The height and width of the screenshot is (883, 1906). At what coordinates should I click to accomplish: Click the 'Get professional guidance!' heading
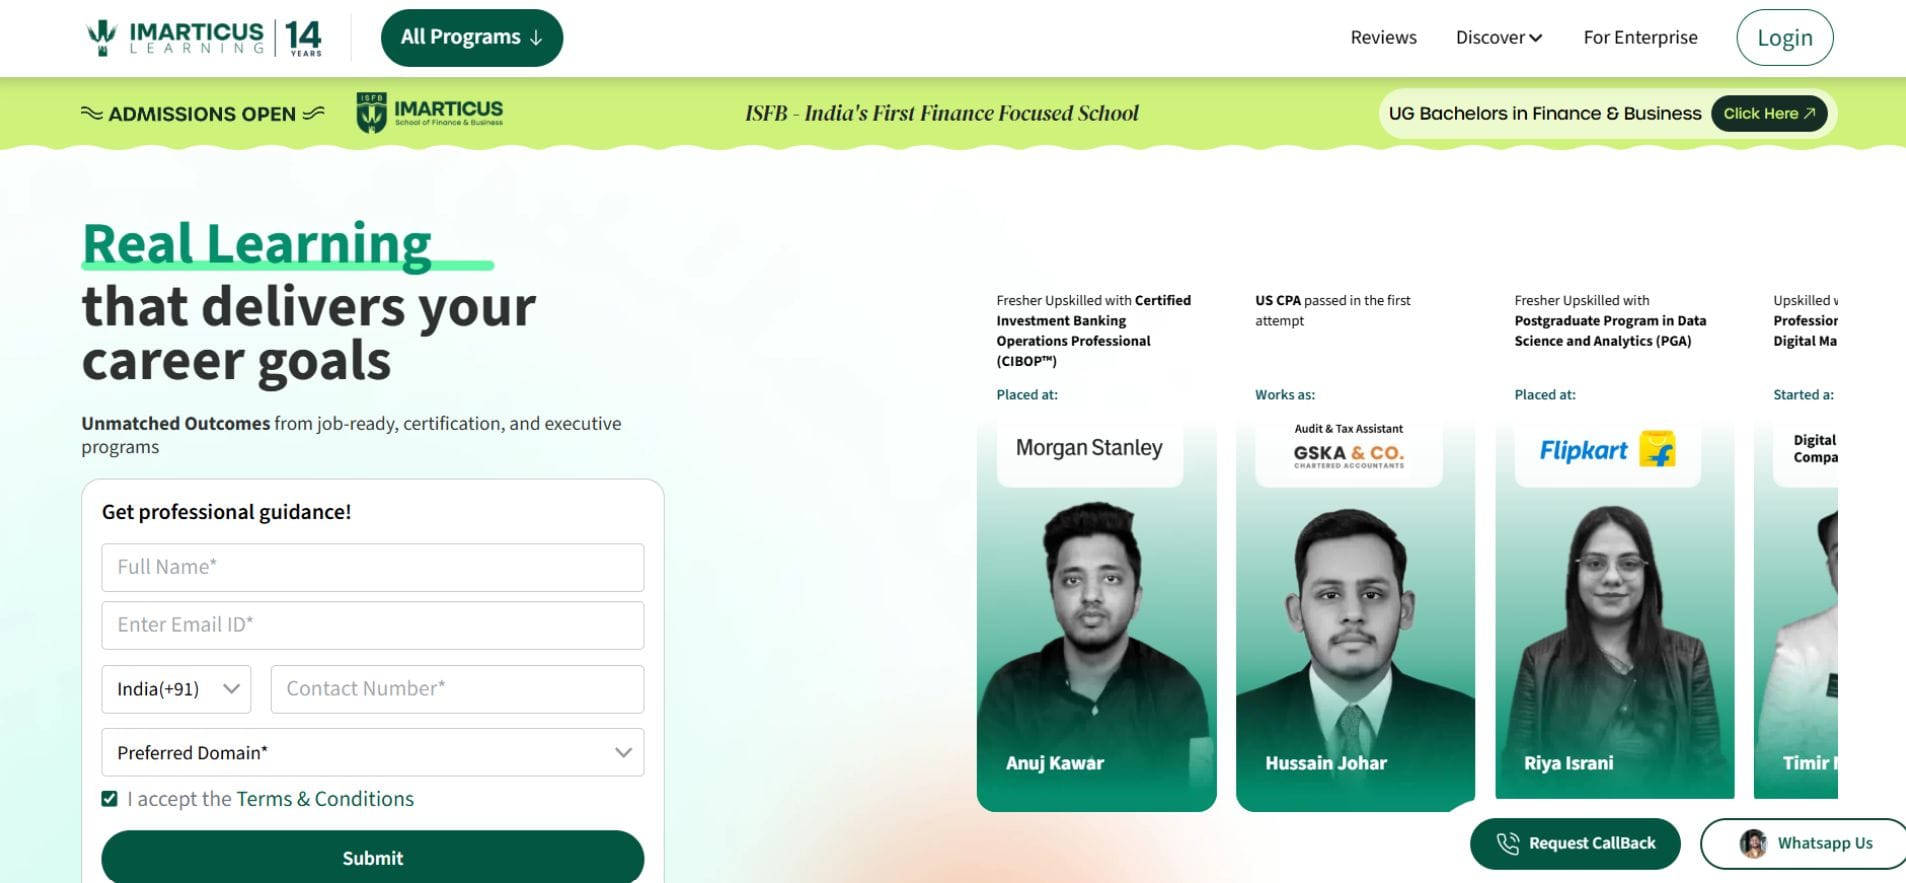pyautogui.click(x=227, y=512)
